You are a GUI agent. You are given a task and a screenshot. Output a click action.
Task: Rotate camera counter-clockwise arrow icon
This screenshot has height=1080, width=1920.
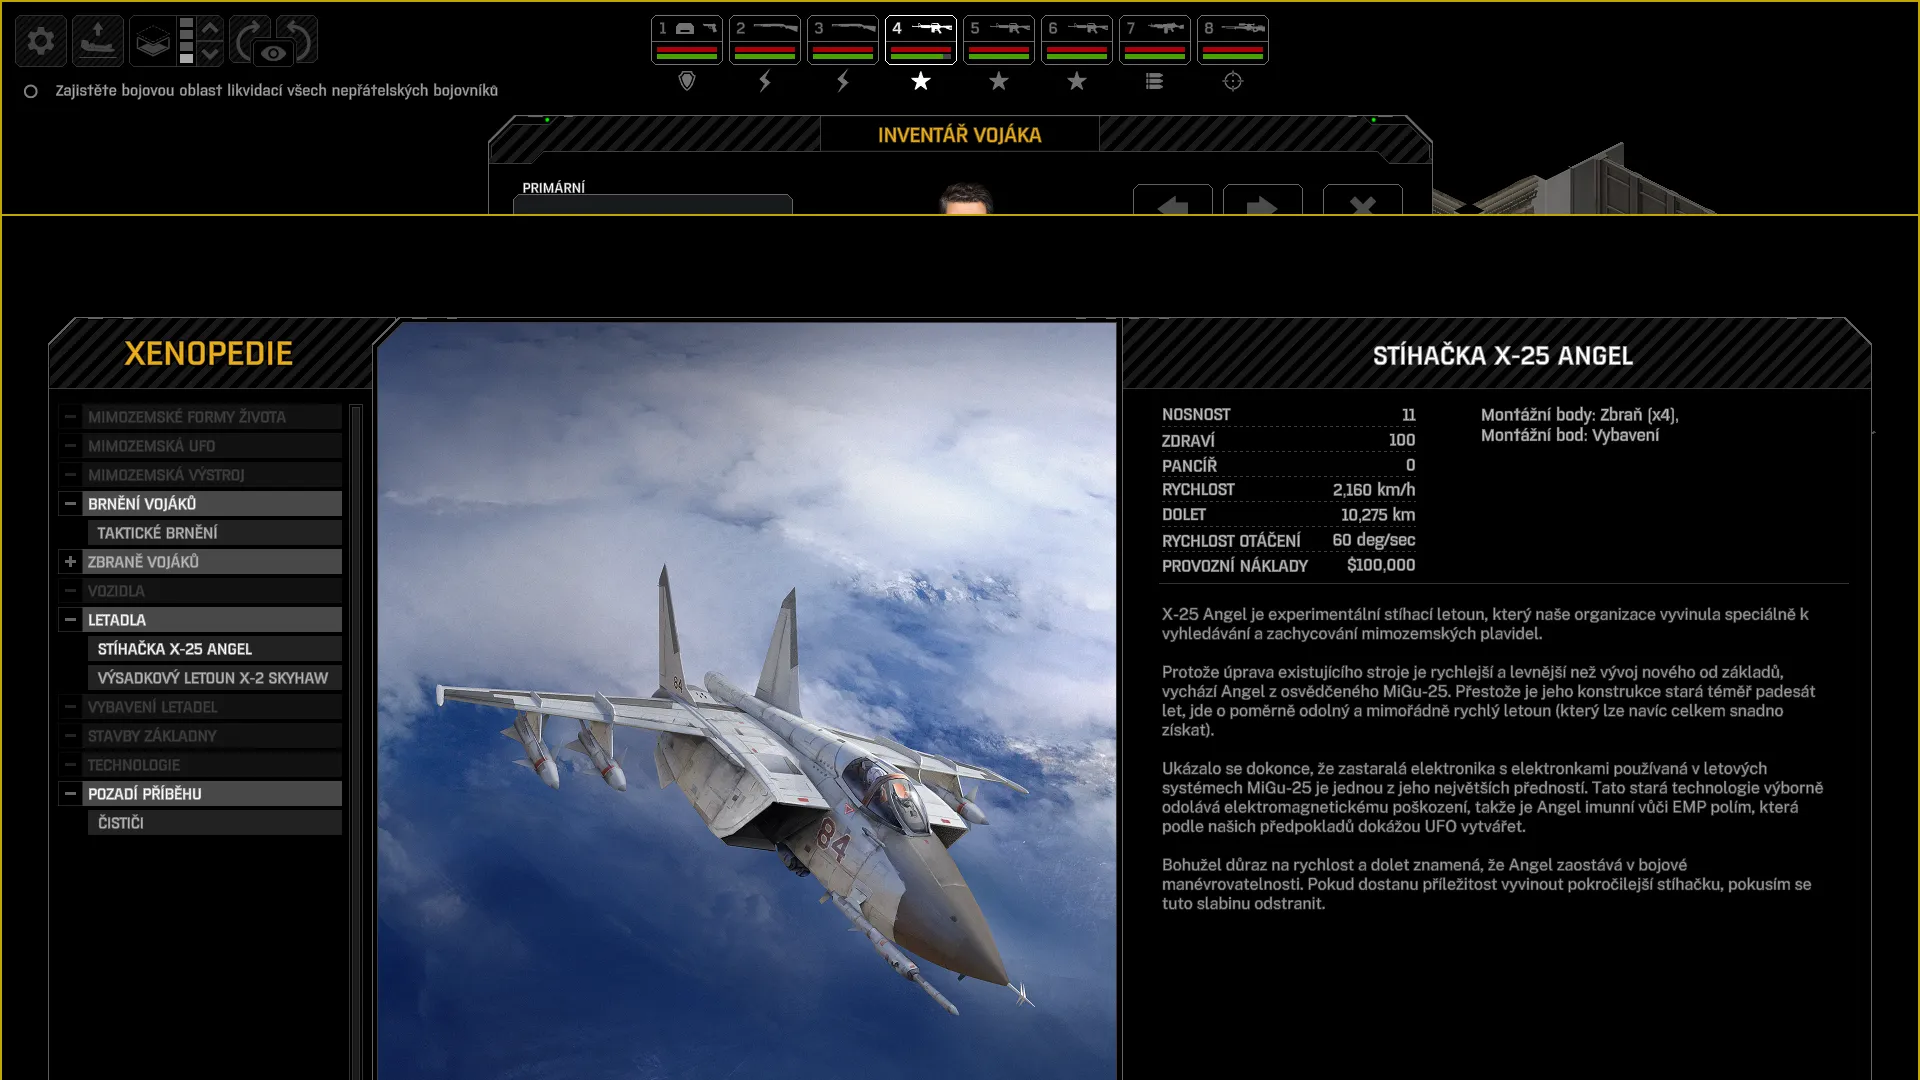(298, 36)
